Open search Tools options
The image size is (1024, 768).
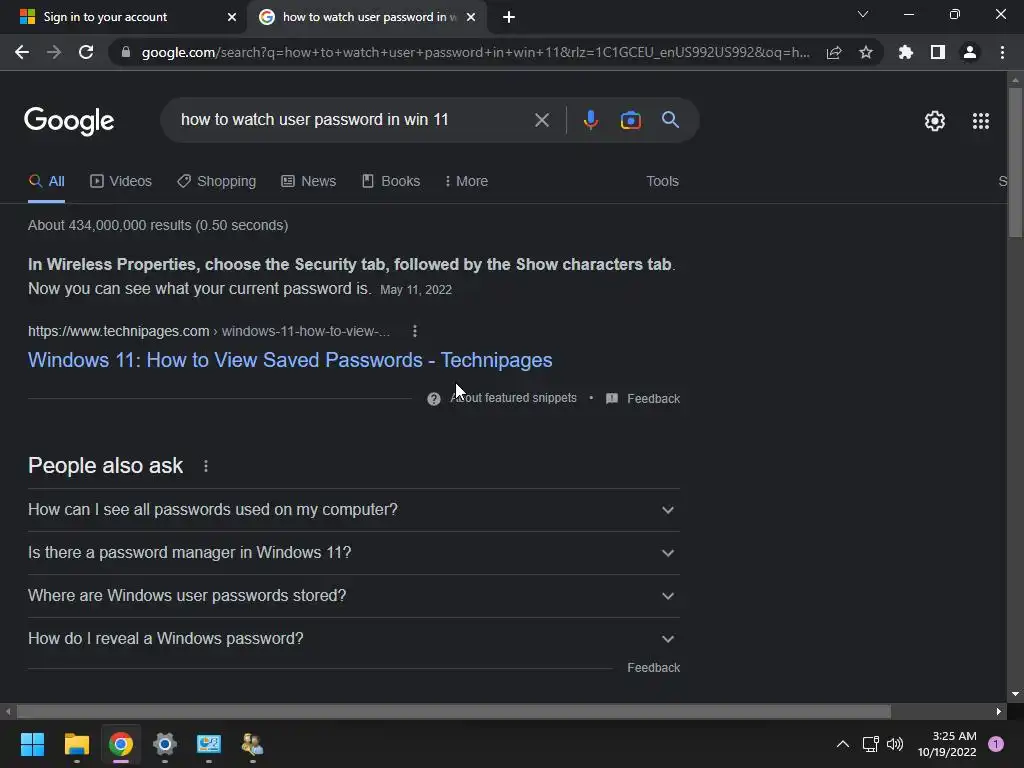pyautogui.click(x=662, y=182)
